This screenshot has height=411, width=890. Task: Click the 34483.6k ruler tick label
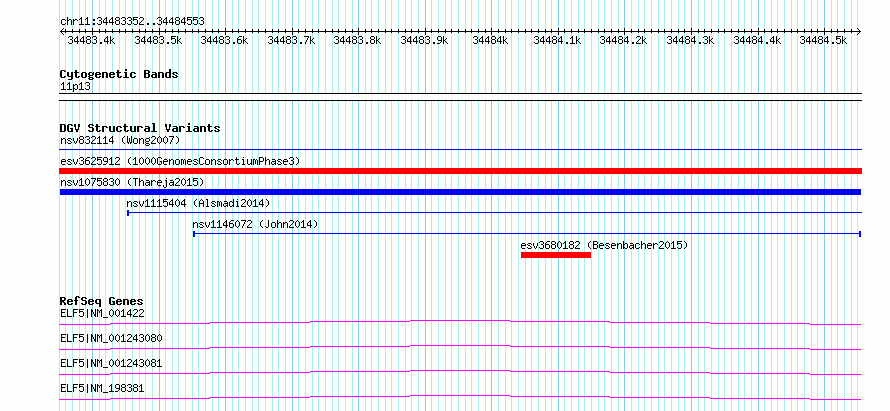[x=224, y=40]
